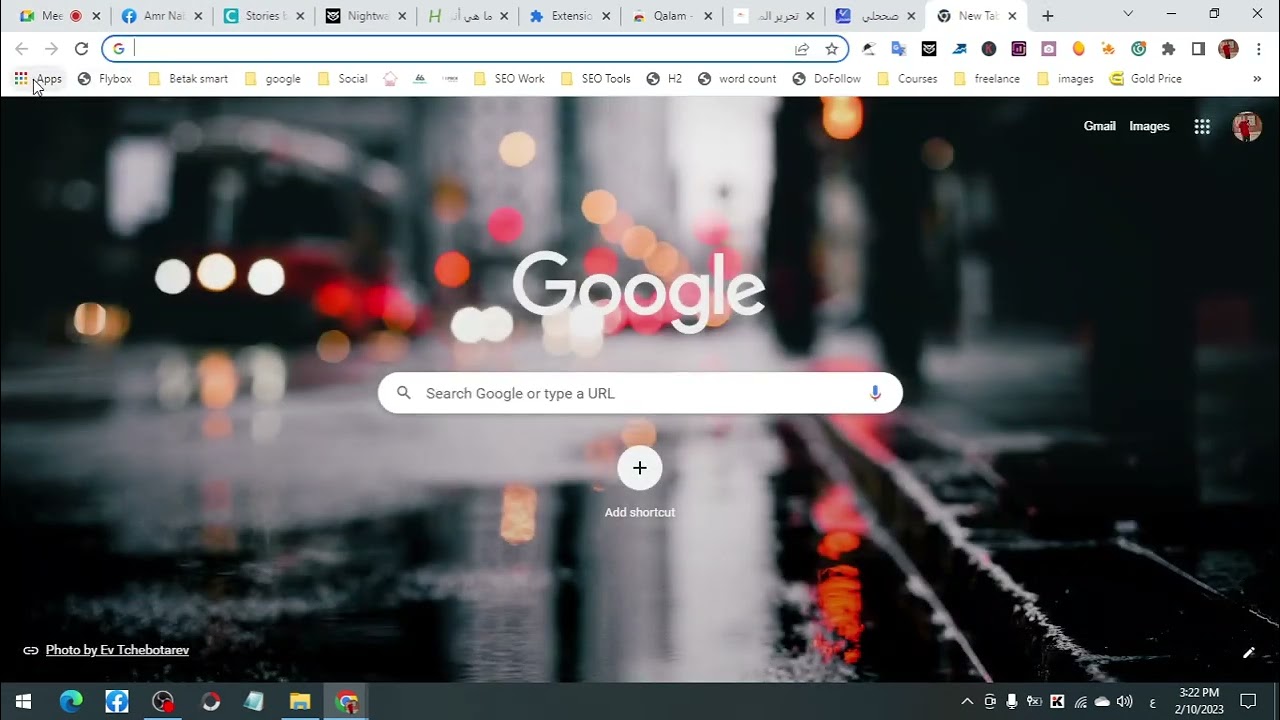Screen dimensions: 1280x720
Task: Open the Gold Price bookmark
Action: point(1146,79)
